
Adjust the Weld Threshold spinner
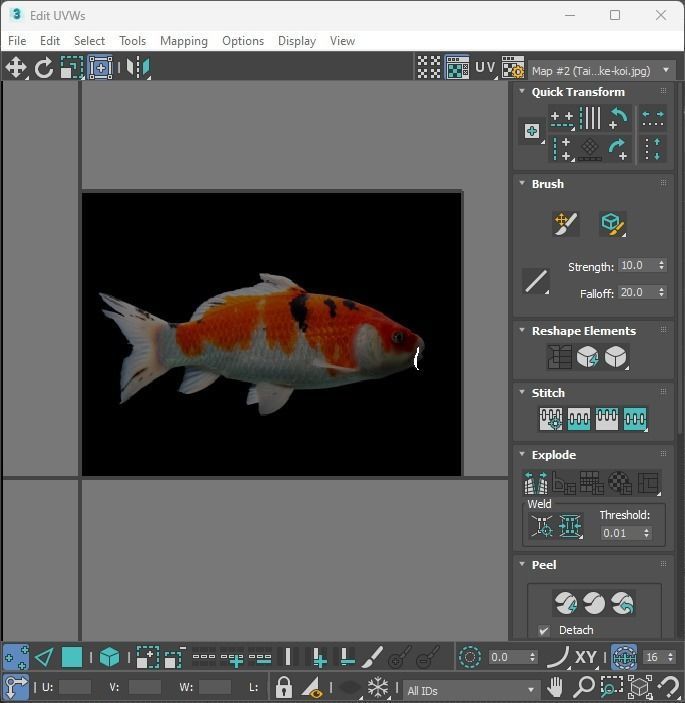point(646,533)
